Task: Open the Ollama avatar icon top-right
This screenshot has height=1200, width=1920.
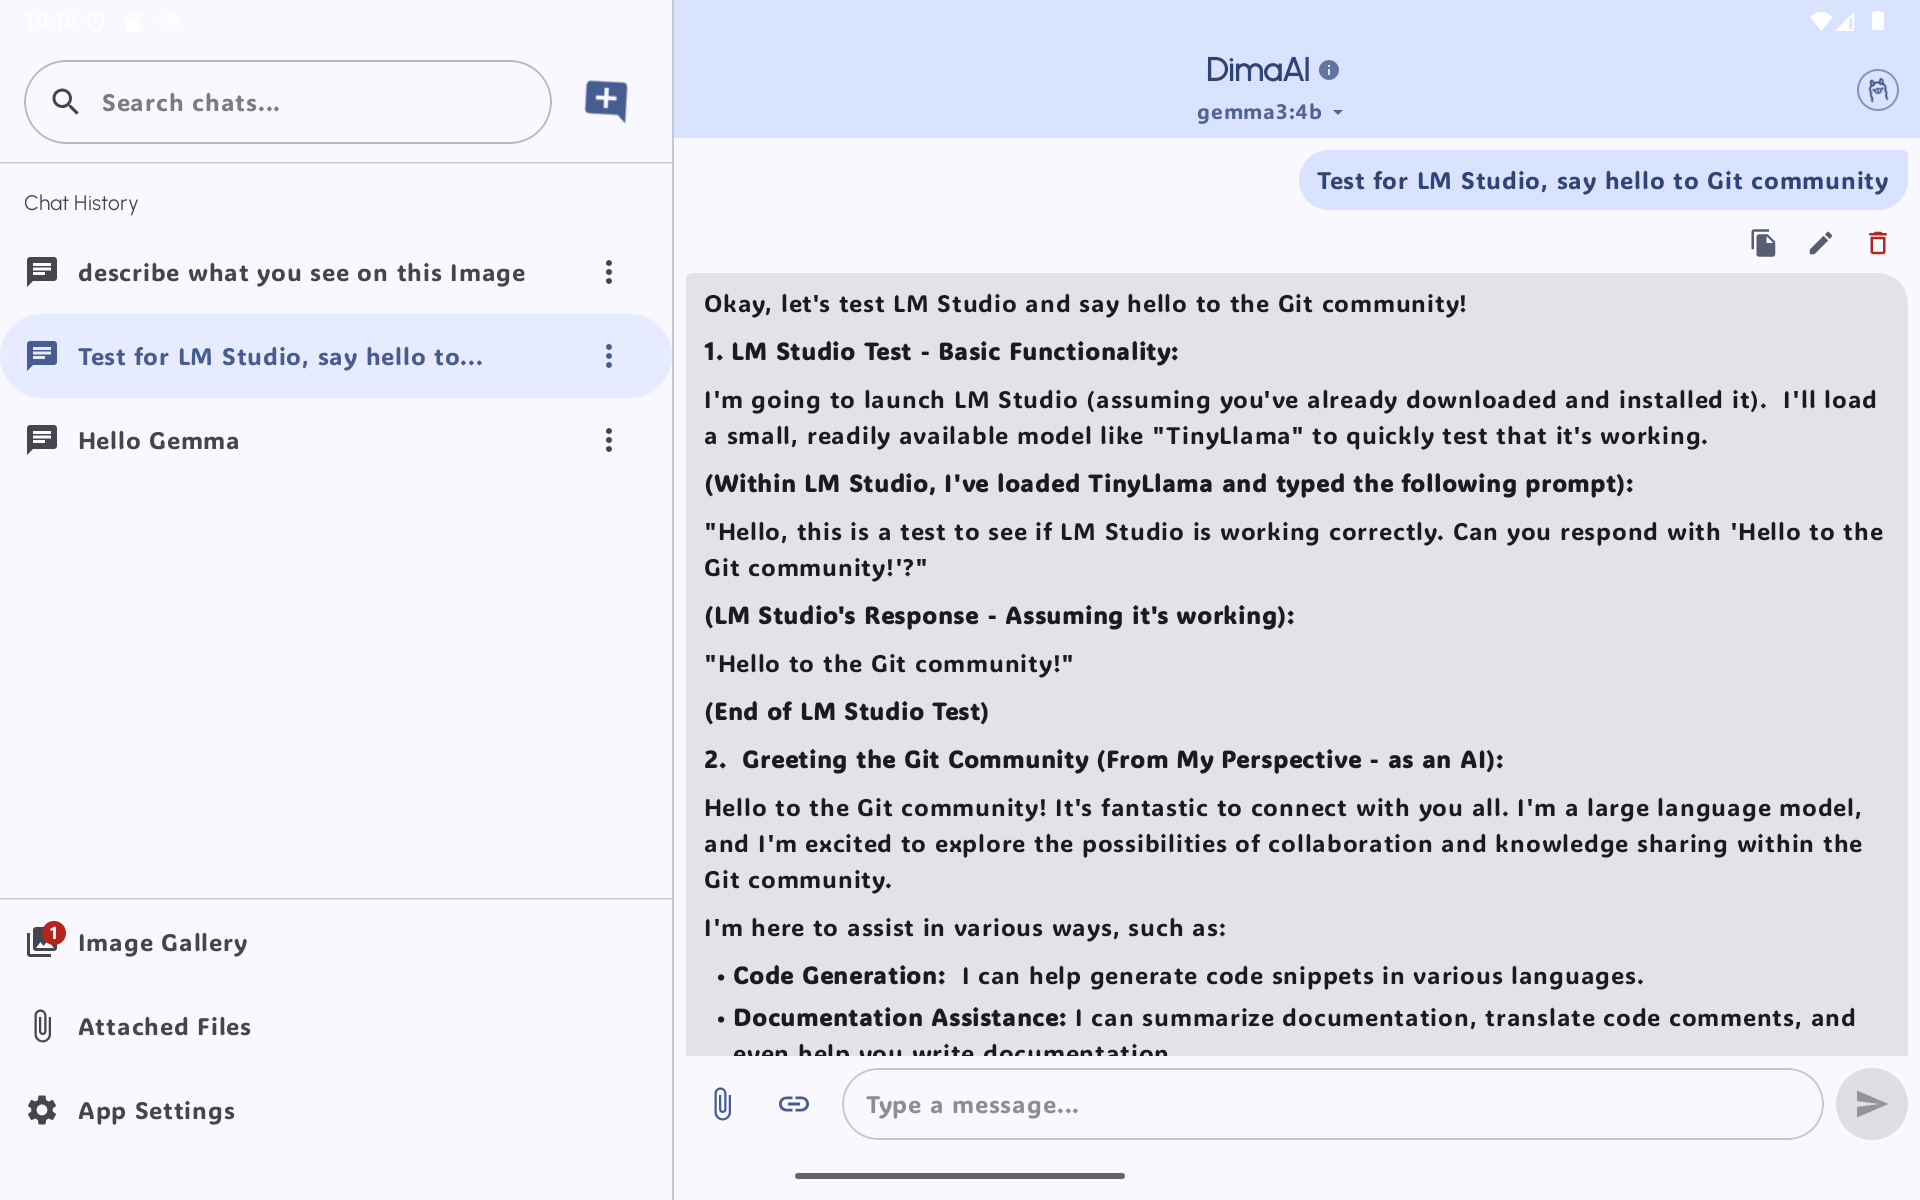Action: coord(1877,91)
